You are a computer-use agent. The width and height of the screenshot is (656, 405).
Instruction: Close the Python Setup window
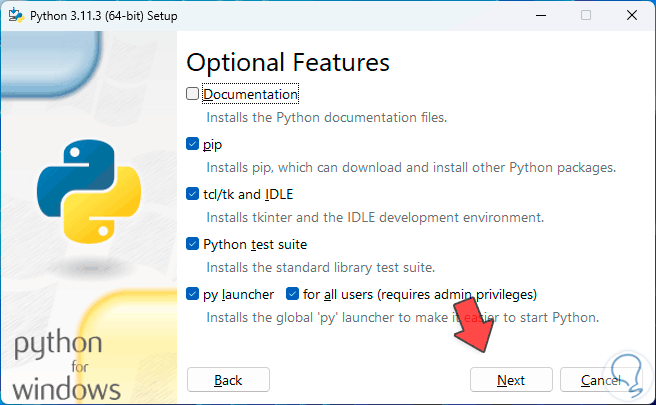632,15
